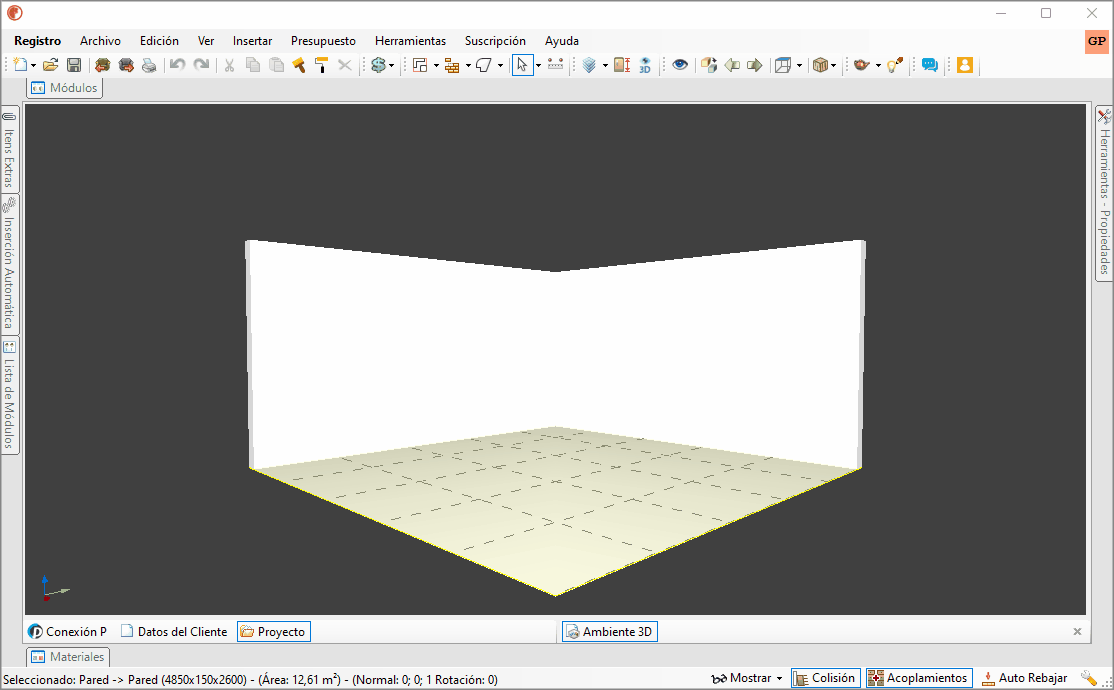Viewport: 1114px width, 690px height.
Task: Select the Proyecto tab
Action: coord(274,632)
